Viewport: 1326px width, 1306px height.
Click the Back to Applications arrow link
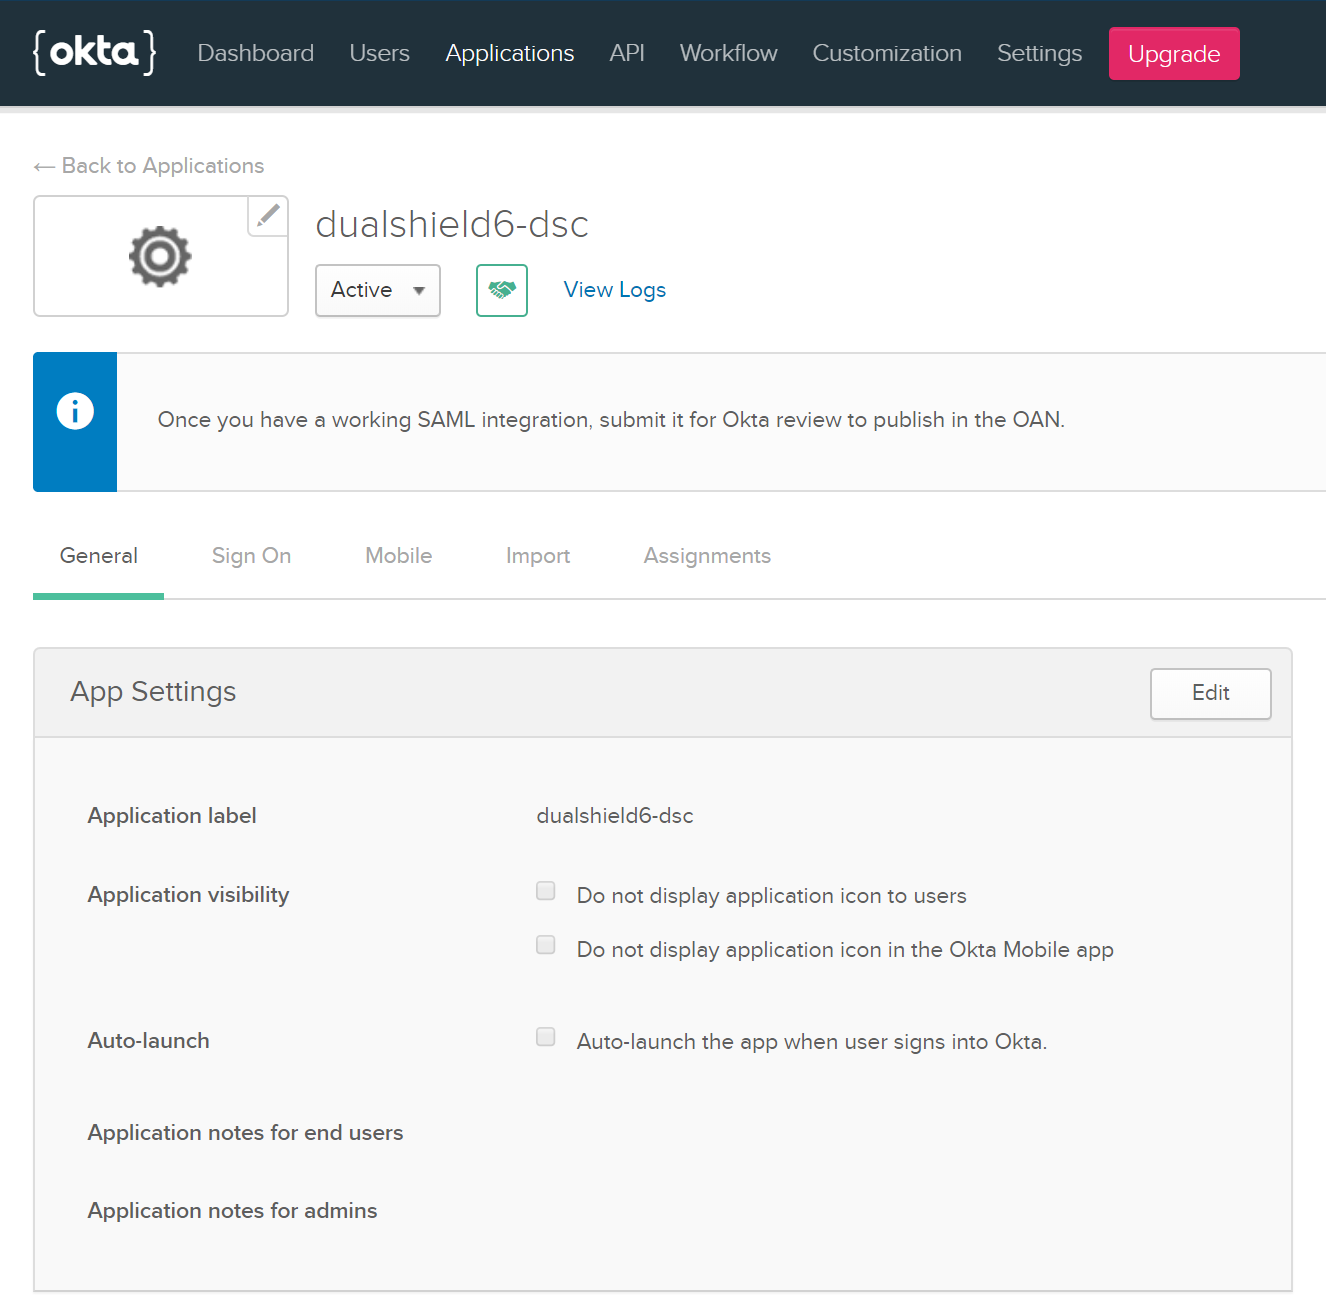click(x=149, y=166)
